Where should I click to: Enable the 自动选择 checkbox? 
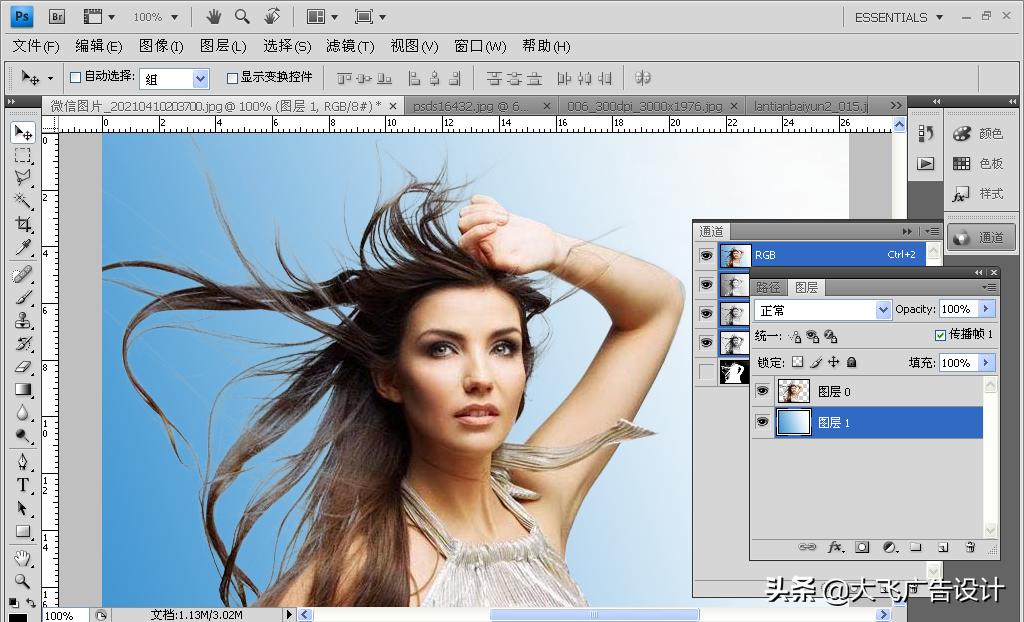pos(75,77)
